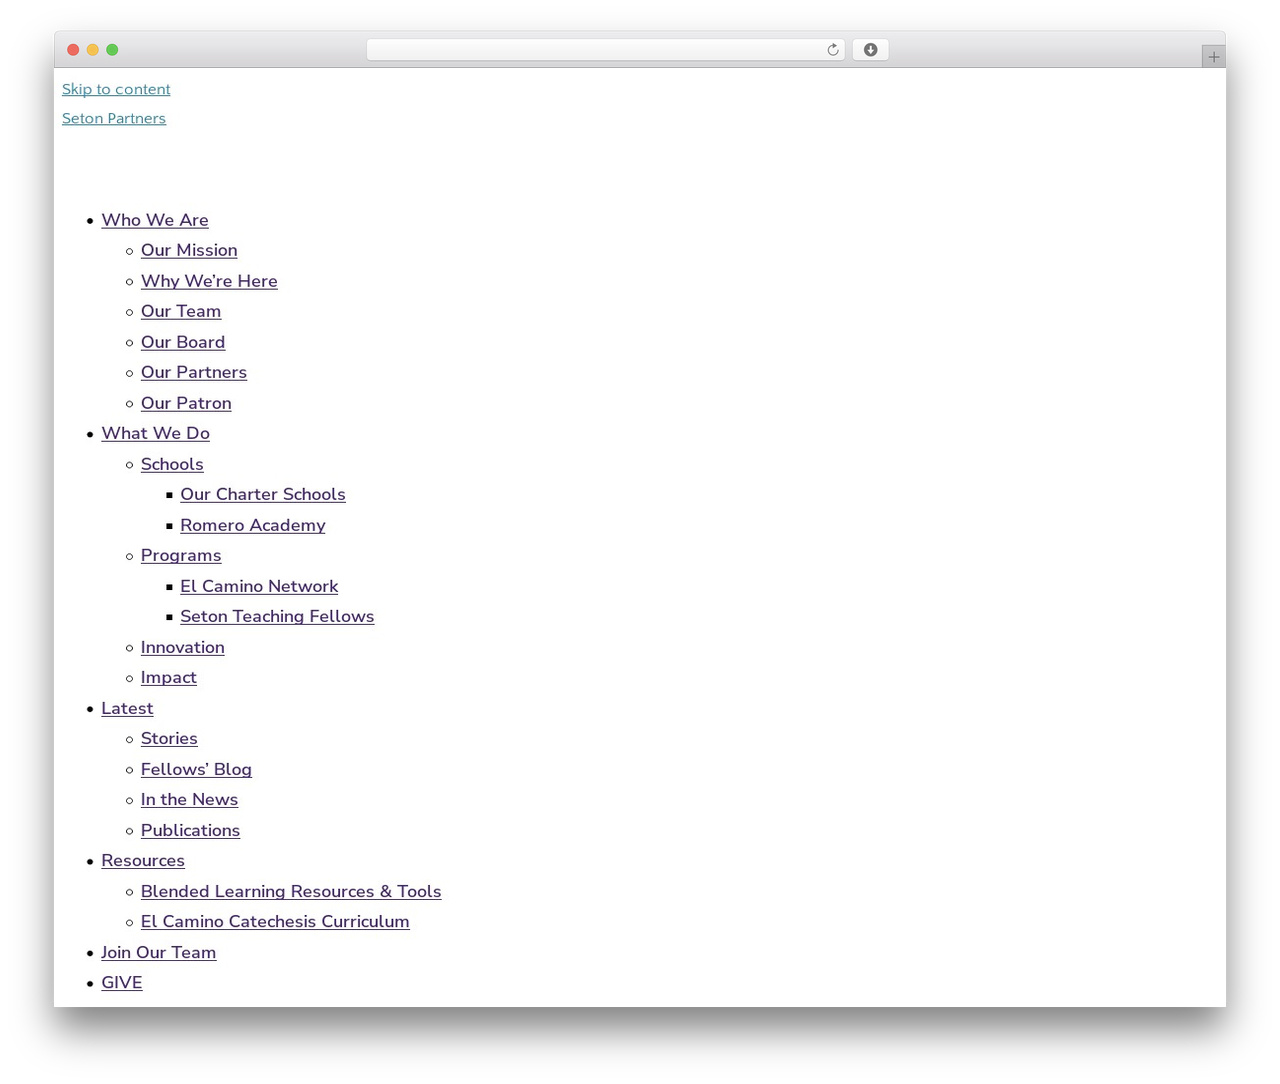This screenshot has height=1084, width=1280.
Task: Select El Camino Catechesis Curriculum link
Action: 275,921
